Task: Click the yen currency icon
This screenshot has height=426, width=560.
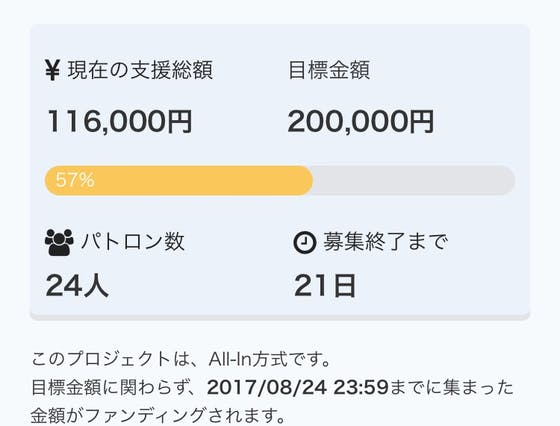Action: pos(52,70)
